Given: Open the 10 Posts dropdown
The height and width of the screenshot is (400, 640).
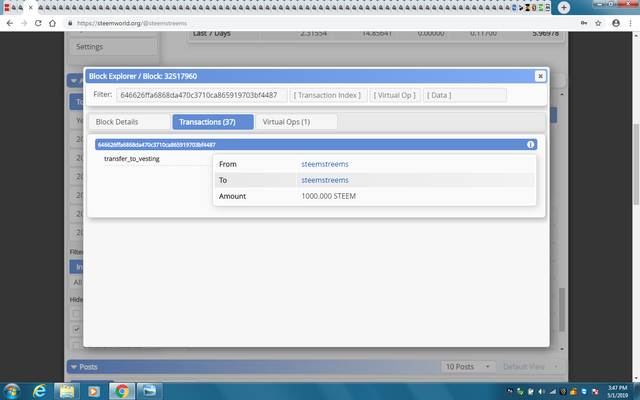Looking at the screenshot, I should point(468,367).
